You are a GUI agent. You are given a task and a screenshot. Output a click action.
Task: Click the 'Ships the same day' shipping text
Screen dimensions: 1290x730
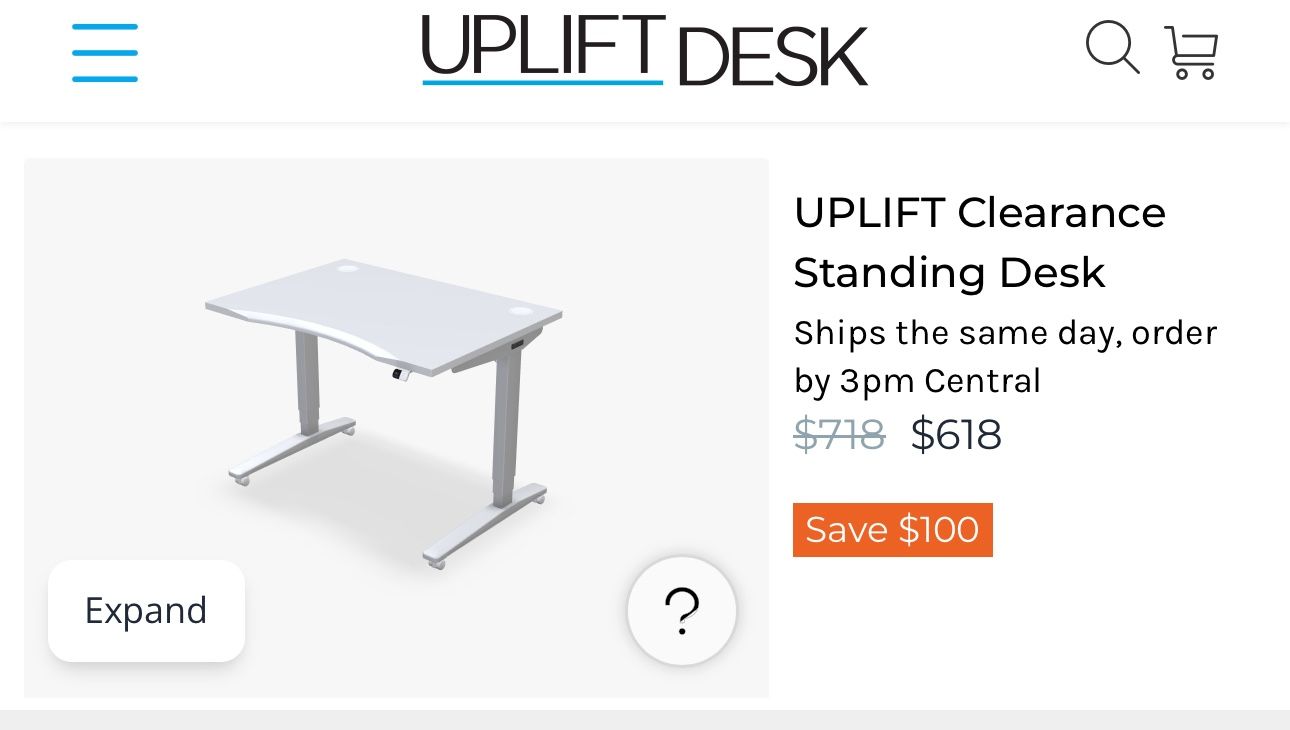[x=1004, y=332]
